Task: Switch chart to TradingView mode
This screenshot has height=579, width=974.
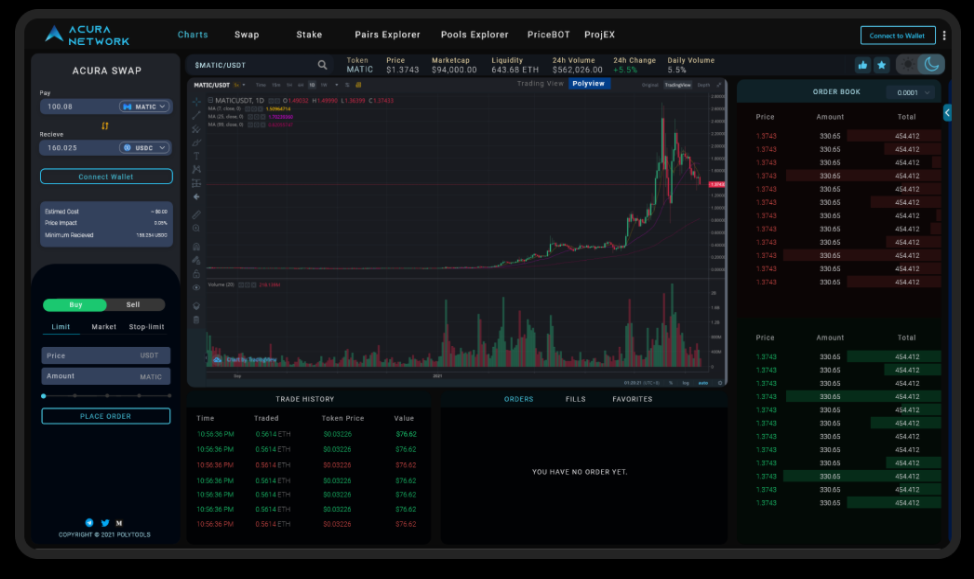Action: coord(678,85)
